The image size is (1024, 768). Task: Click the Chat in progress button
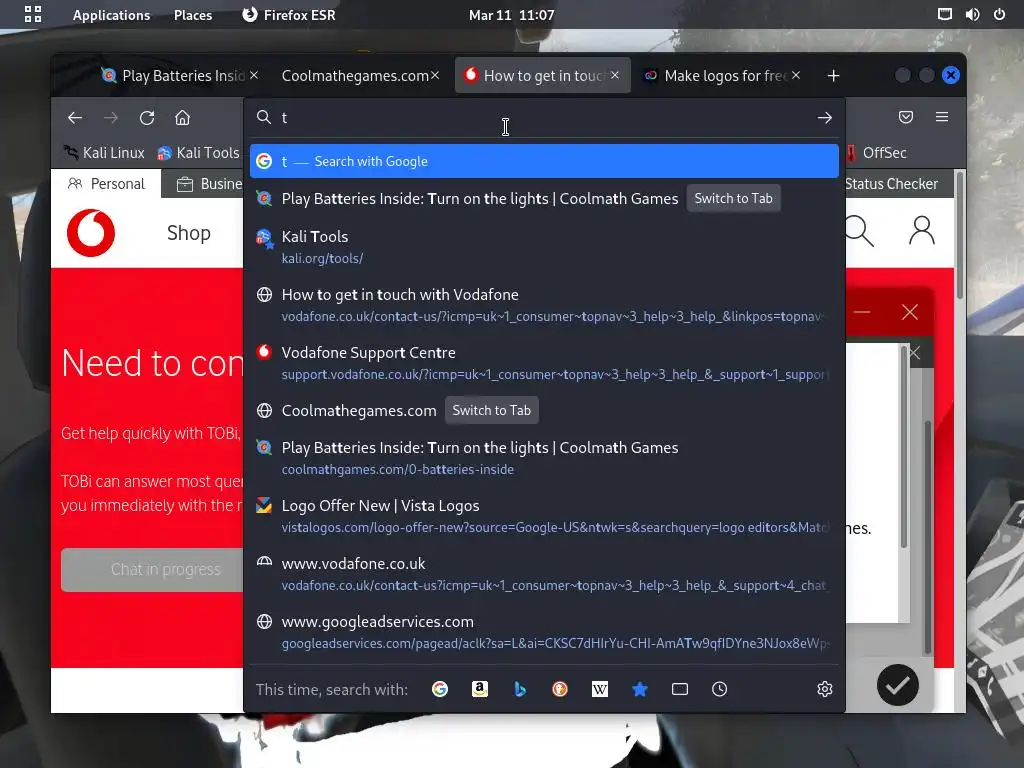152,569
